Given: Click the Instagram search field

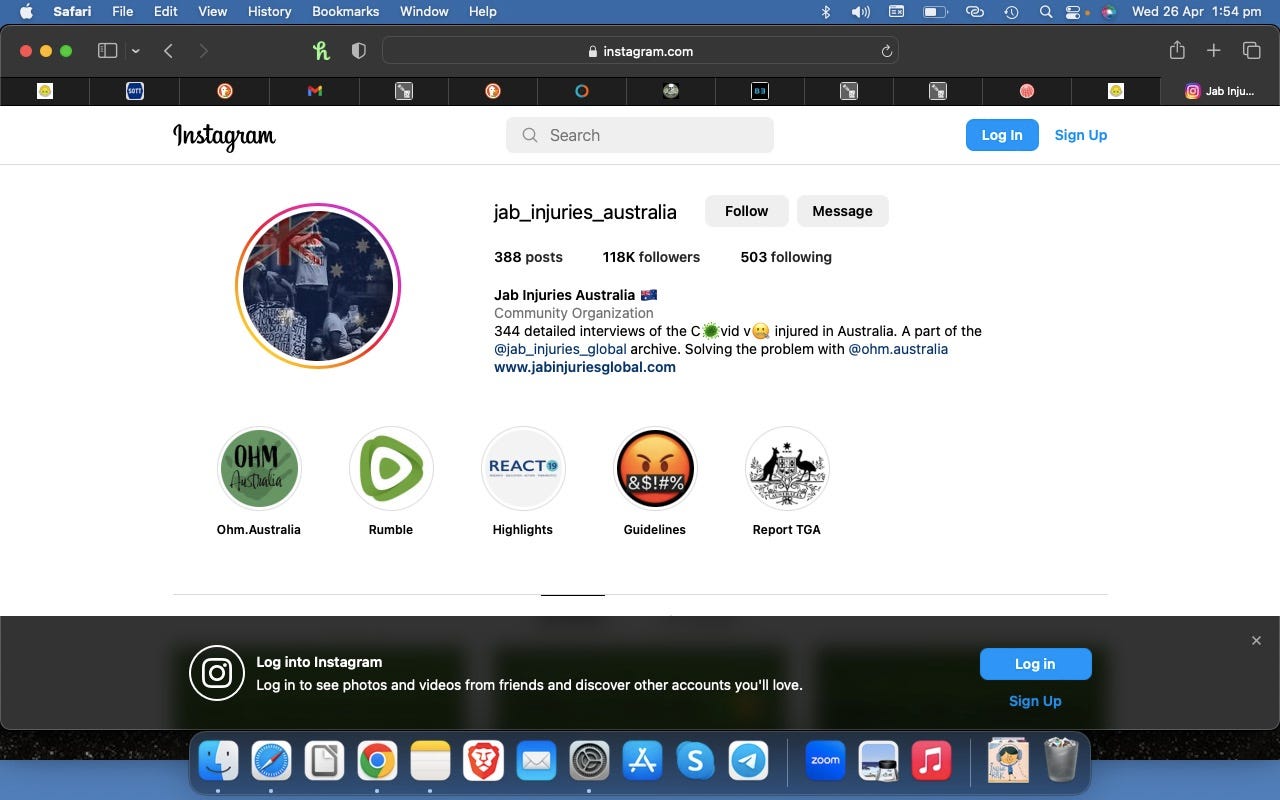Looking at the screenshot, I should pos(640,135).
